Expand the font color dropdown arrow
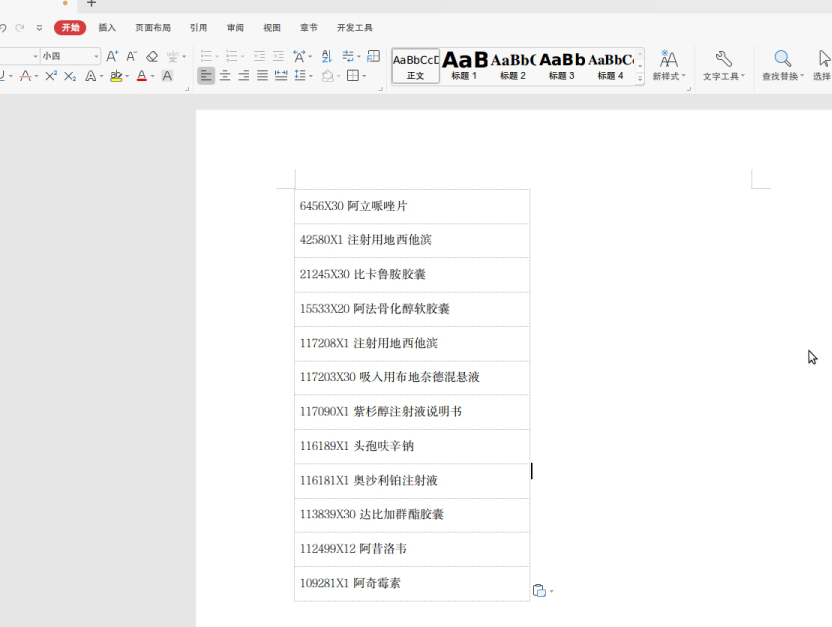The width and height of the screenshot is (832, 627). coord(152,76)
